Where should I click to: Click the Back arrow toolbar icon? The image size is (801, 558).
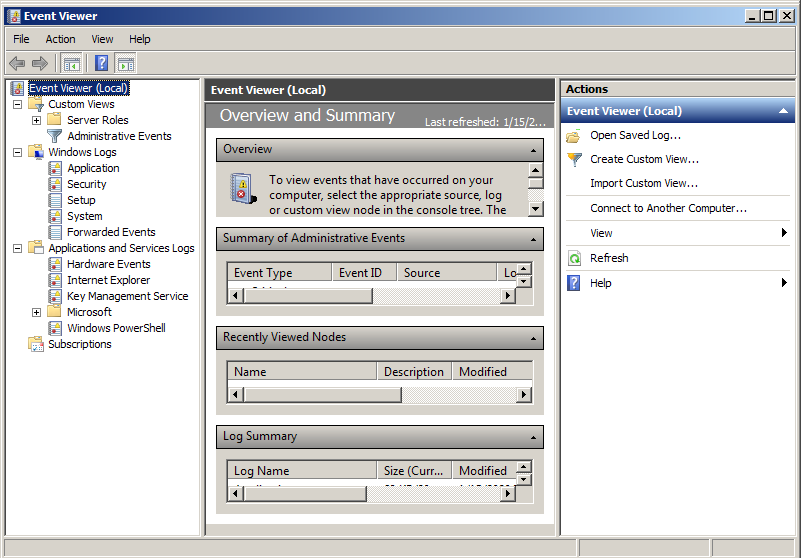click(x=17, y=63)
